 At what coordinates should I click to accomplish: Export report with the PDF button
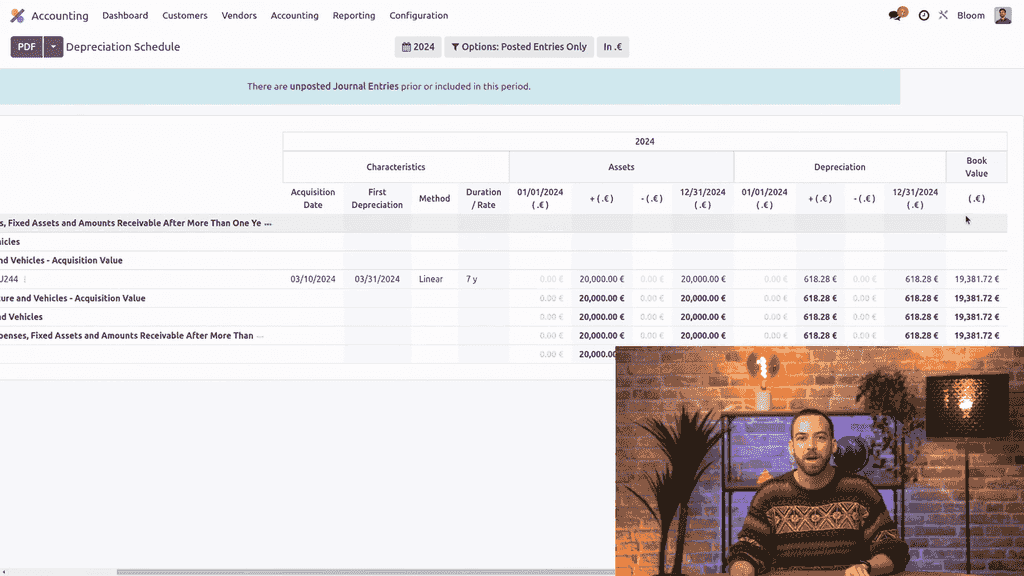tap(26, 47)
